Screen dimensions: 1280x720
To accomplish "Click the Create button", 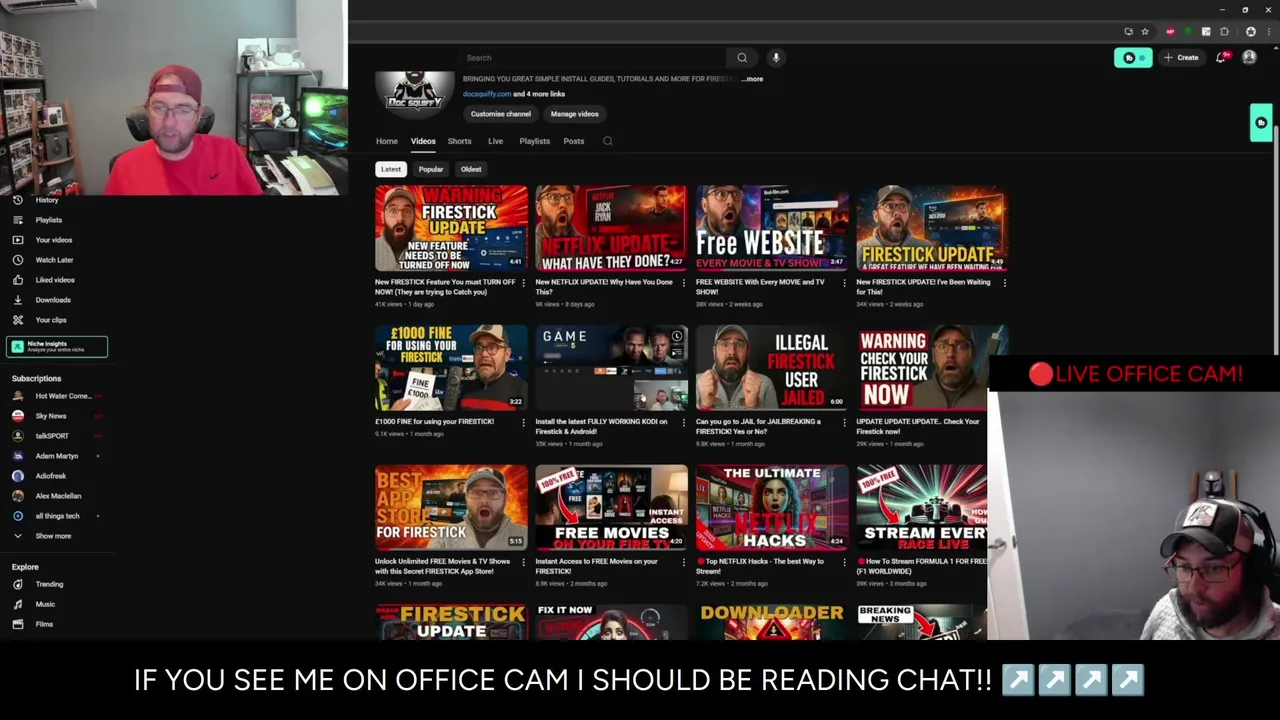I will [1181, 58].
